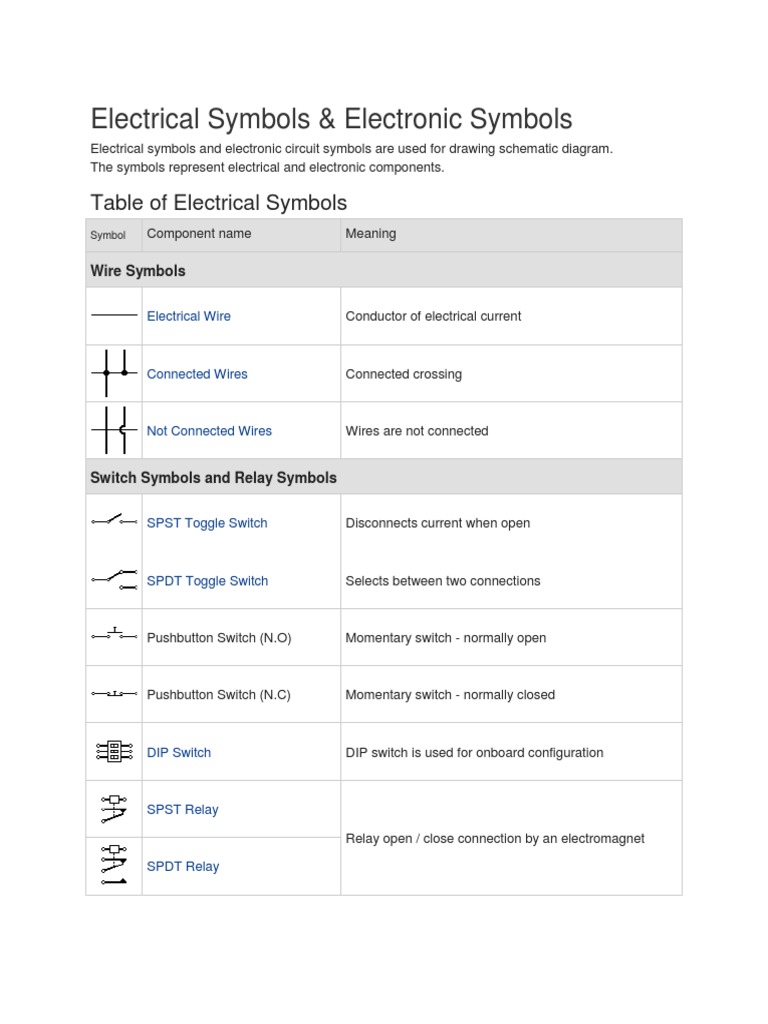The image size is (768, 1024).
Task: Click the normally open pushbutton symbol
Action: [114, 635]
